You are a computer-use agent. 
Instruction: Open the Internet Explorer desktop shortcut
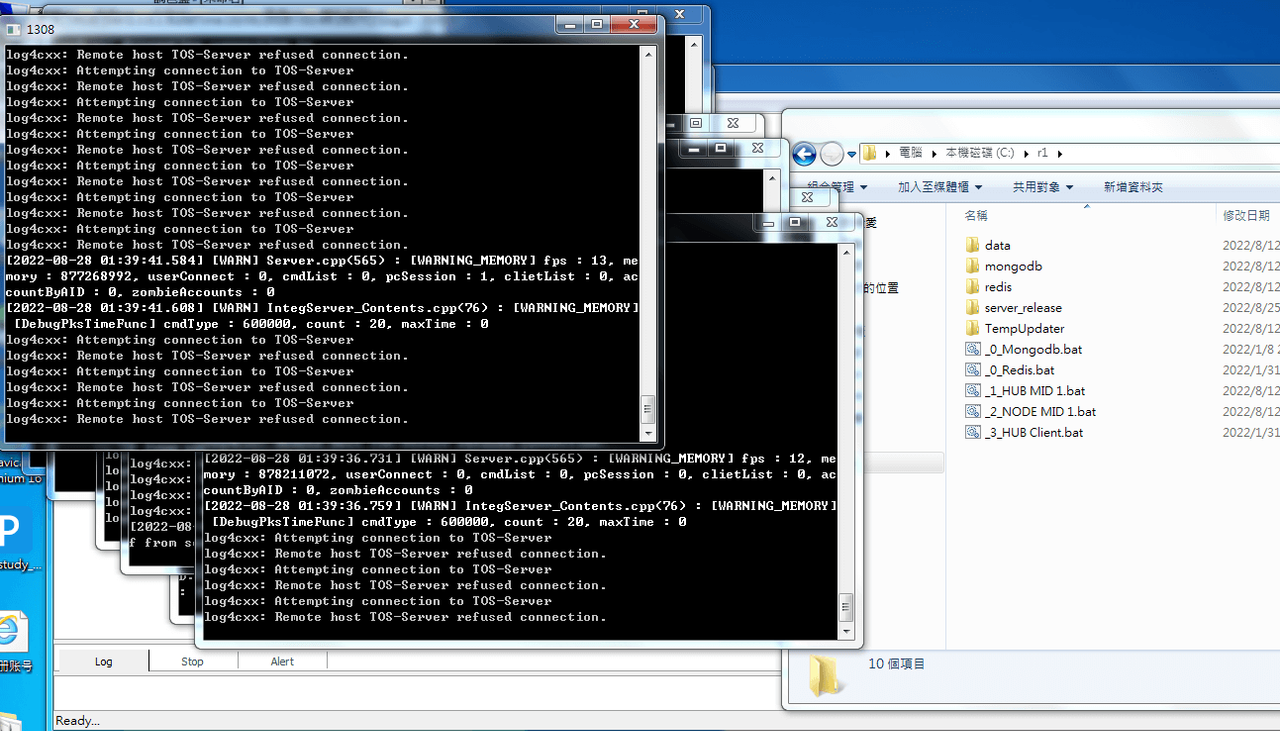(x=12, y=633)
